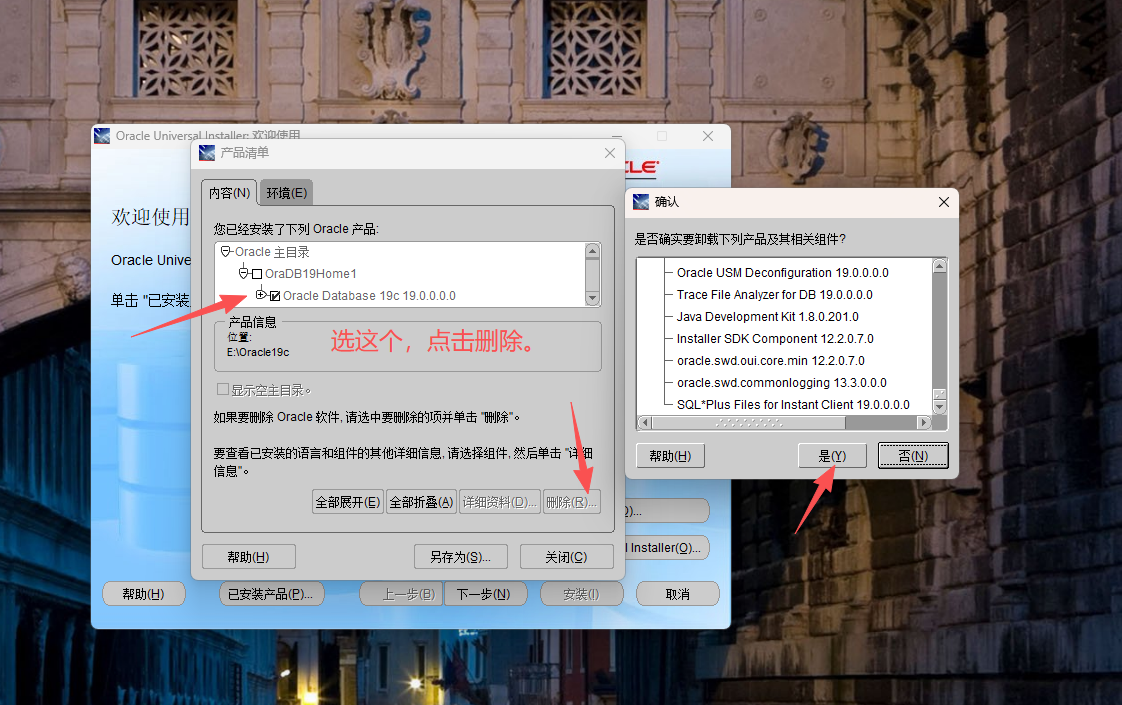Collapse the OraDB19Home1 tree node

pyautogui.click(x=244, y=273)
